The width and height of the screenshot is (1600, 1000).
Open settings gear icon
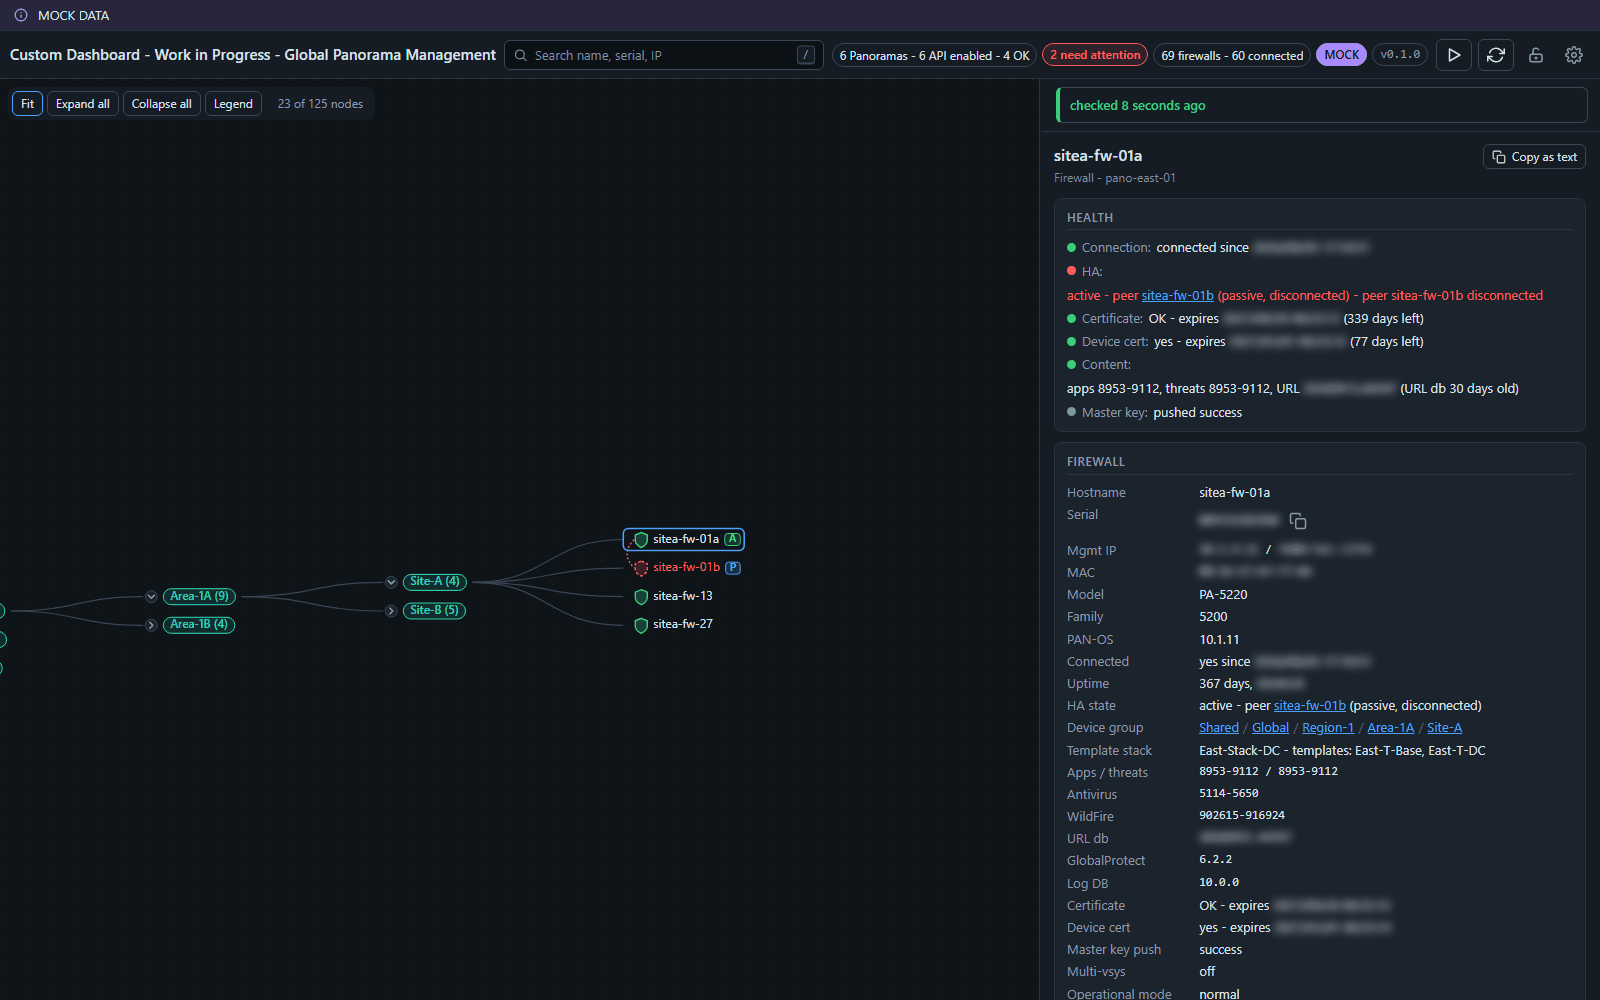pos(1574,55)
